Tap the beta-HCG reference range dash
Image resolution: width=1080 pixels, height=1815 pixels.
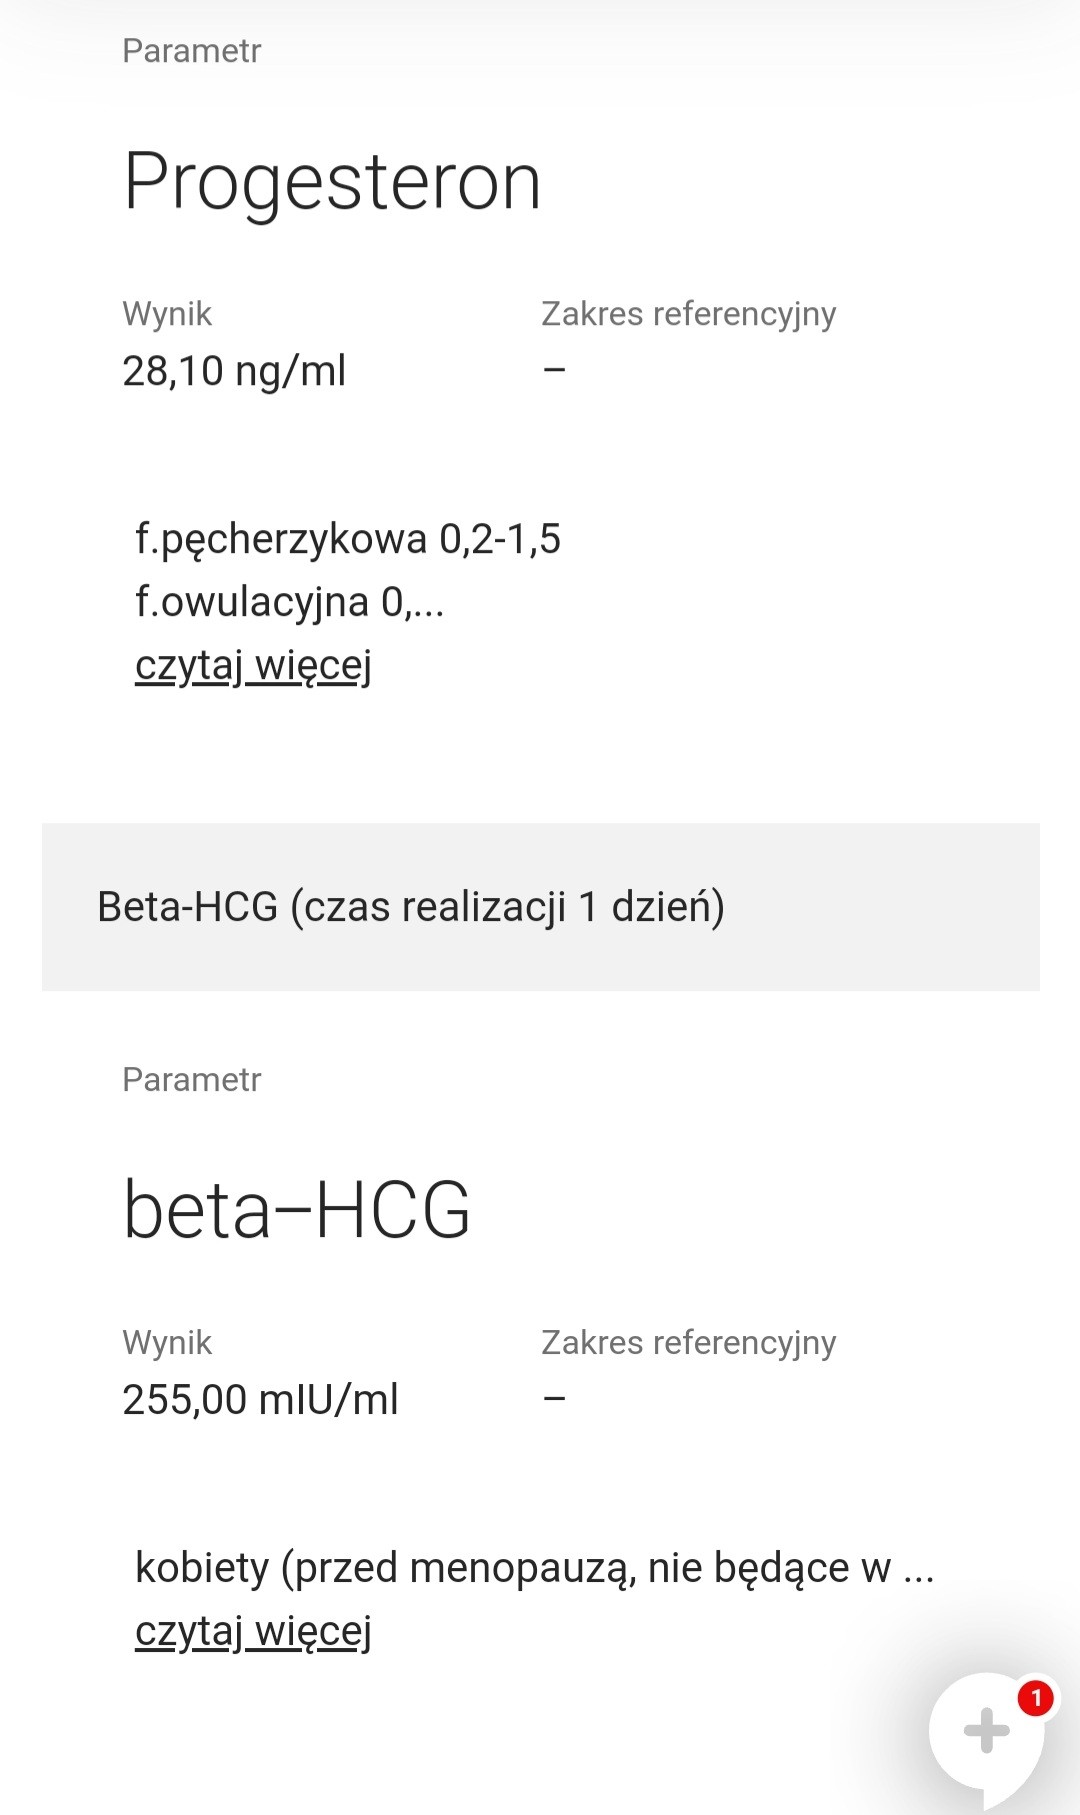tap(555, 1399)
